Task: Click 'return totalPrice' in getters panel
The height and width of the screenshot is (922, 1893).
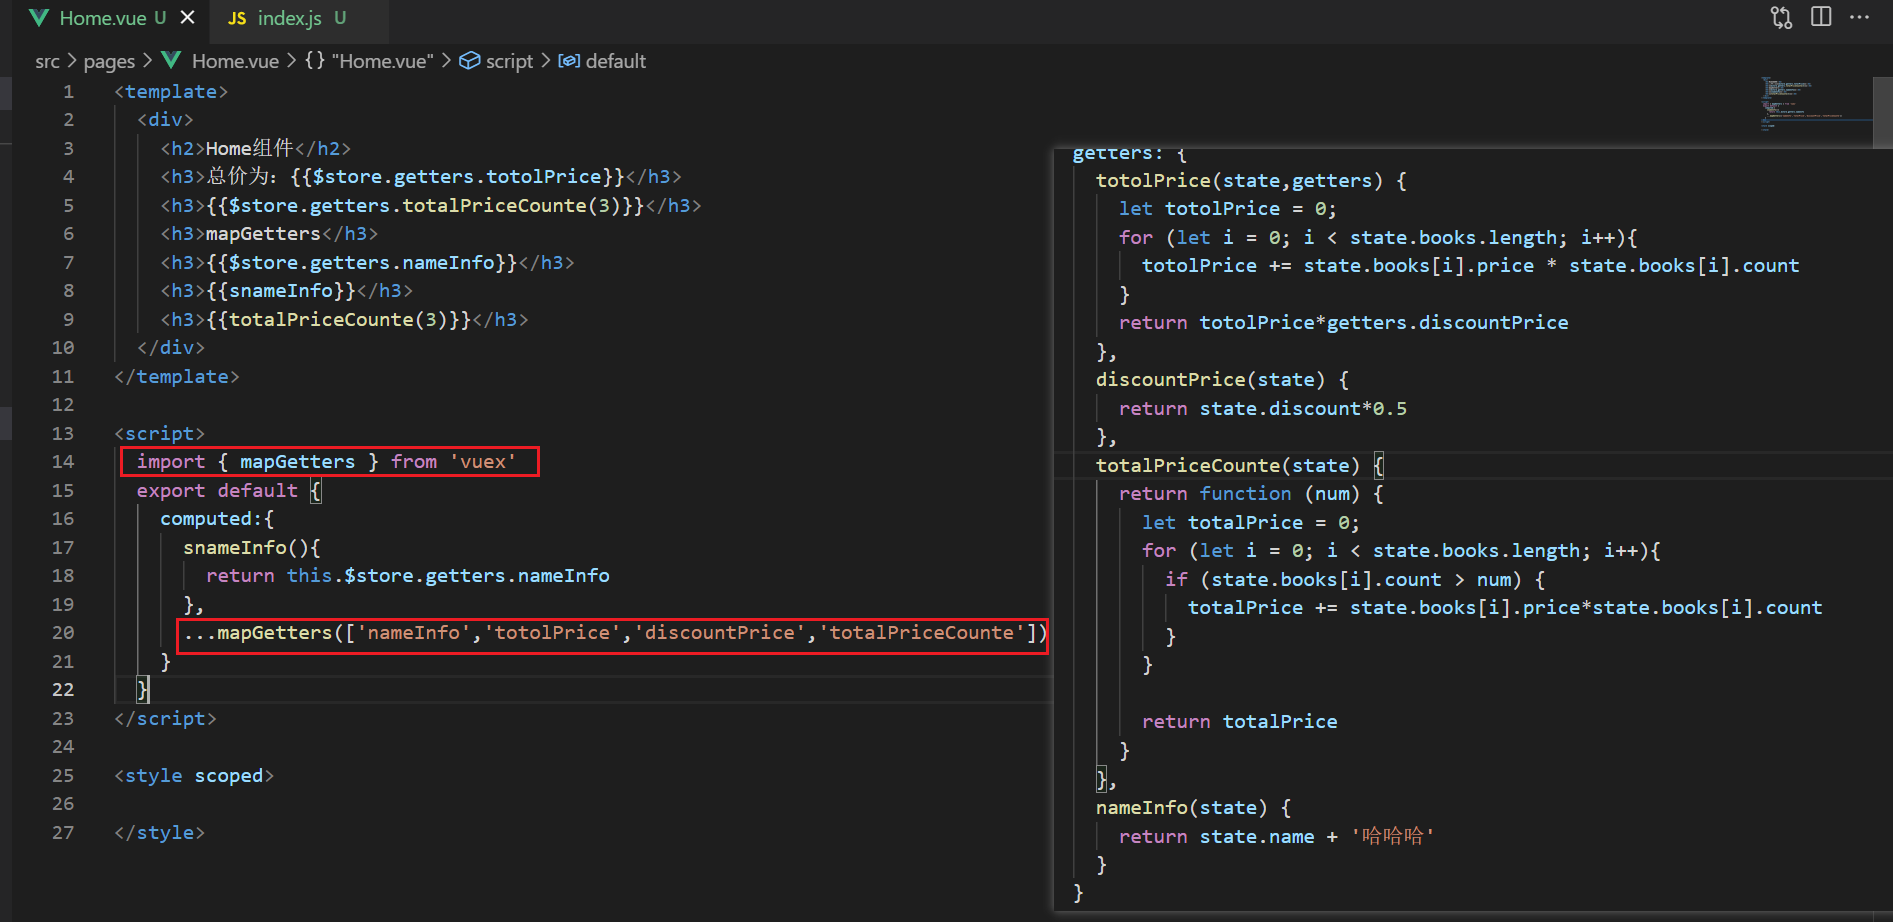Action: coord(1240,722)
